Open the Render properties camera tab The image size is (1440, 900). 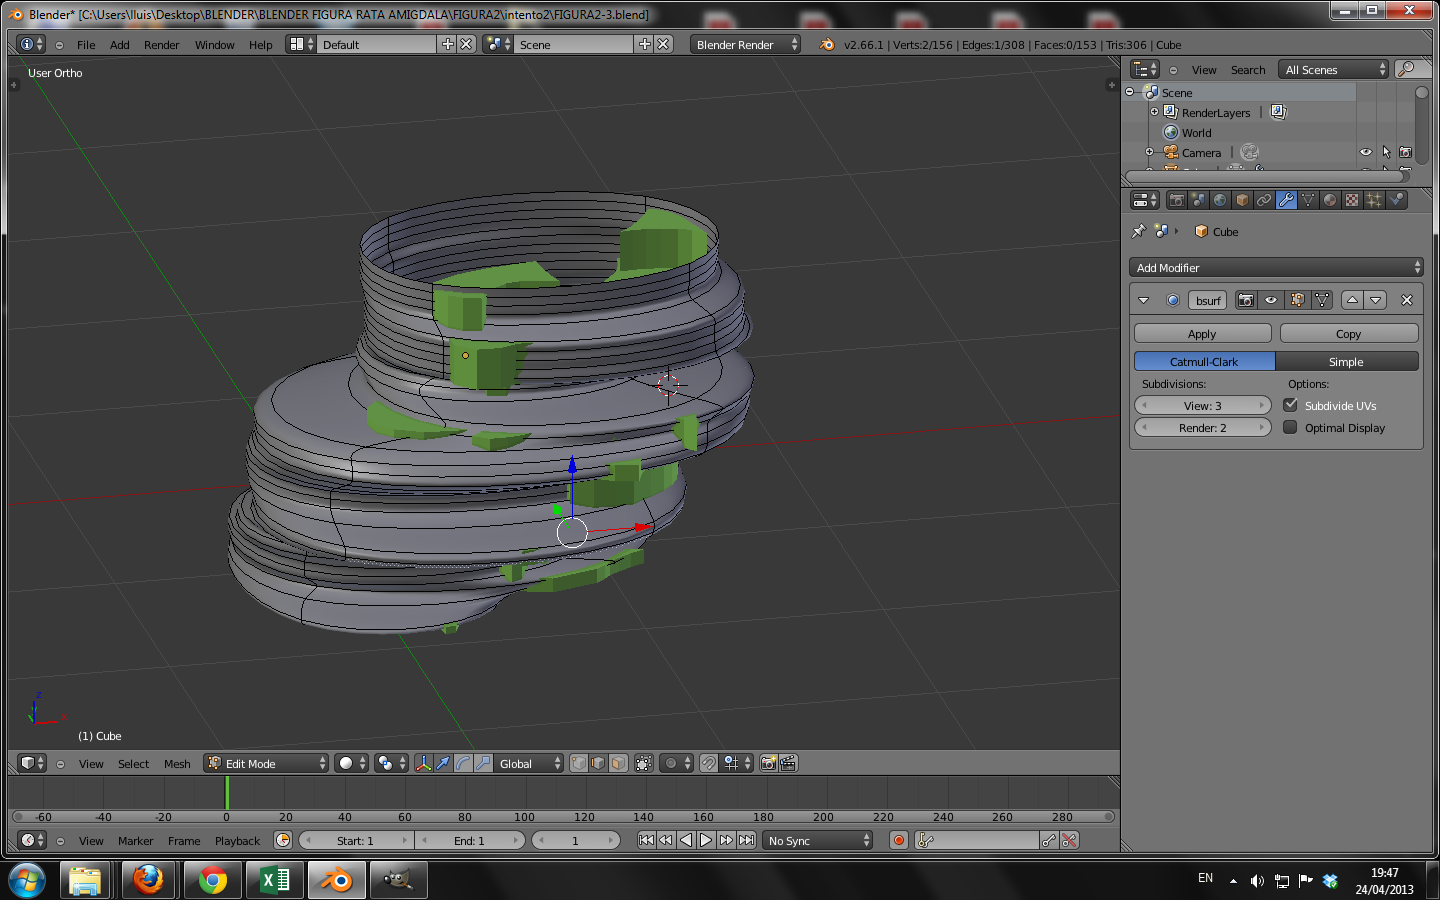1177,201
